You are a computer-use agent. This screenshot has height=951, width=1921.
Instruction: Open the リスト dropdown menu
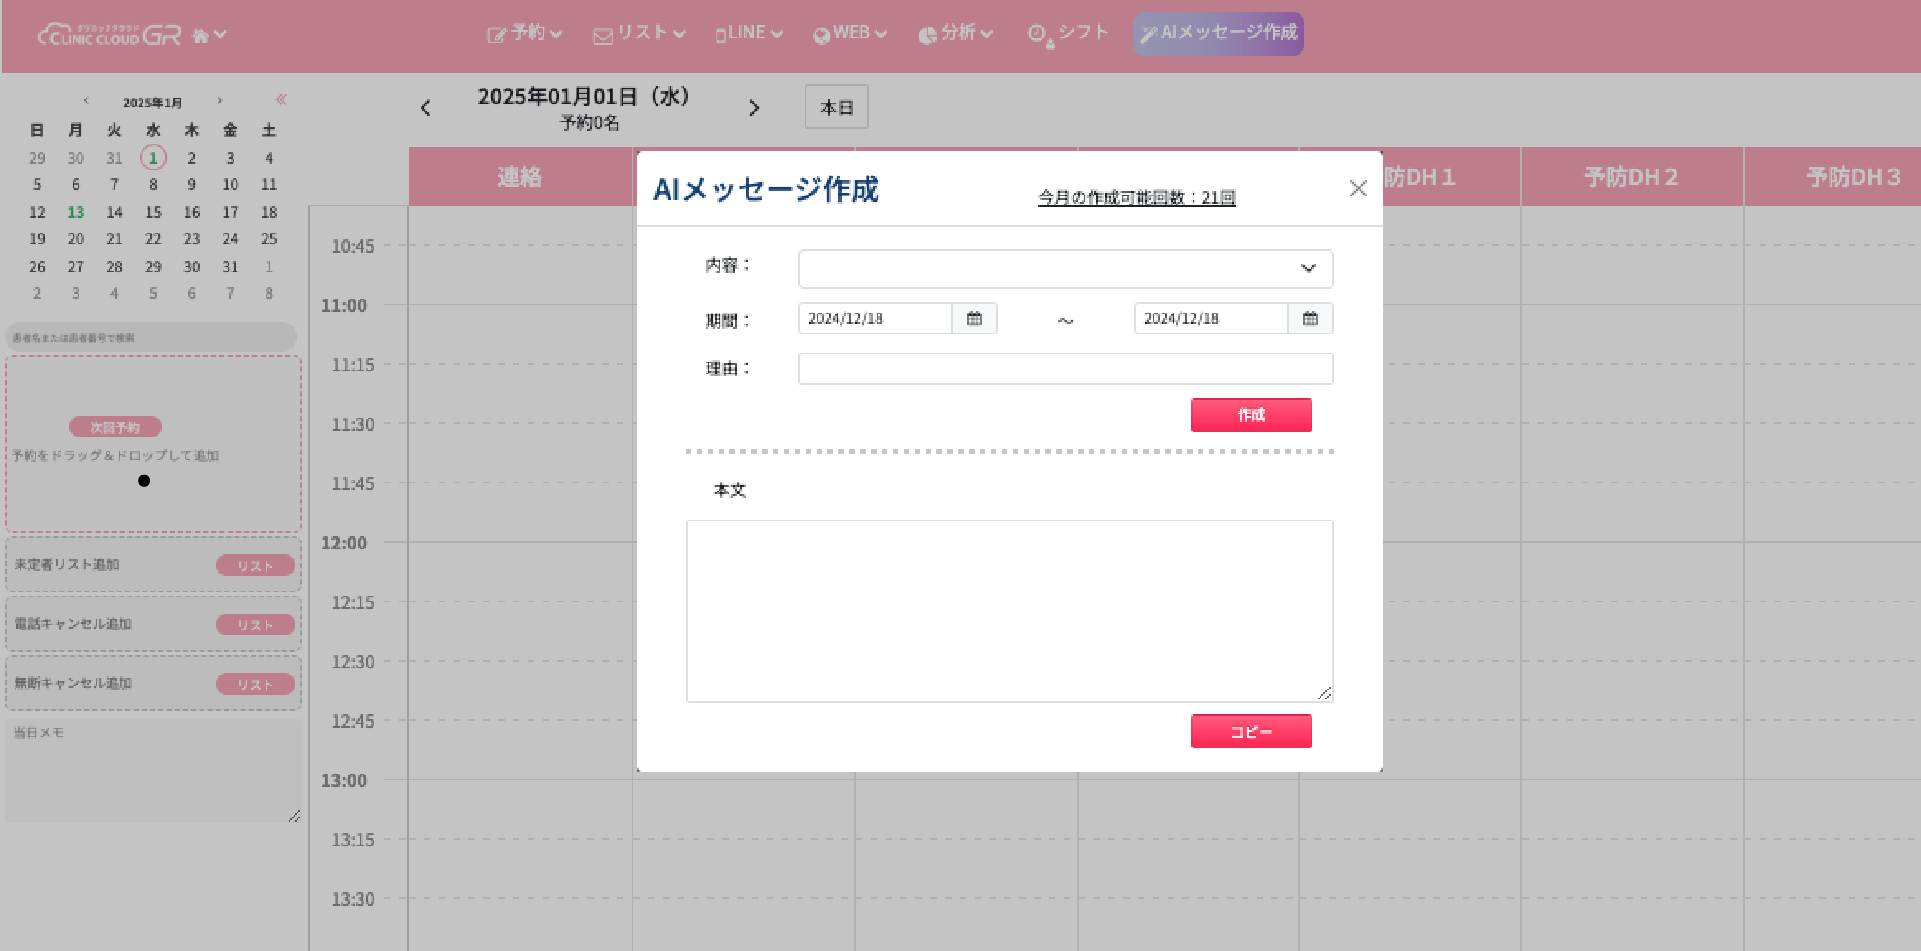tap(639, 33)
